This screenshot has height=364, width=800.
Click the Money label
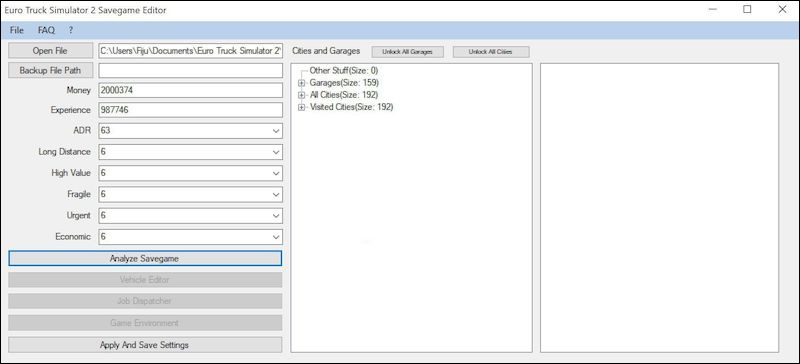tap(79, 90)
